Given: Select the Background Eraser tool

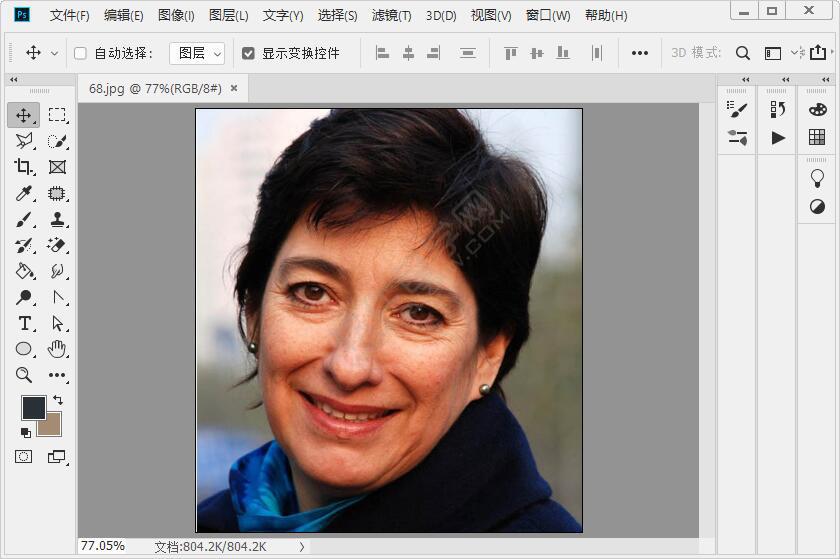Looking at the screenshot, I should (x=57, y=245).
